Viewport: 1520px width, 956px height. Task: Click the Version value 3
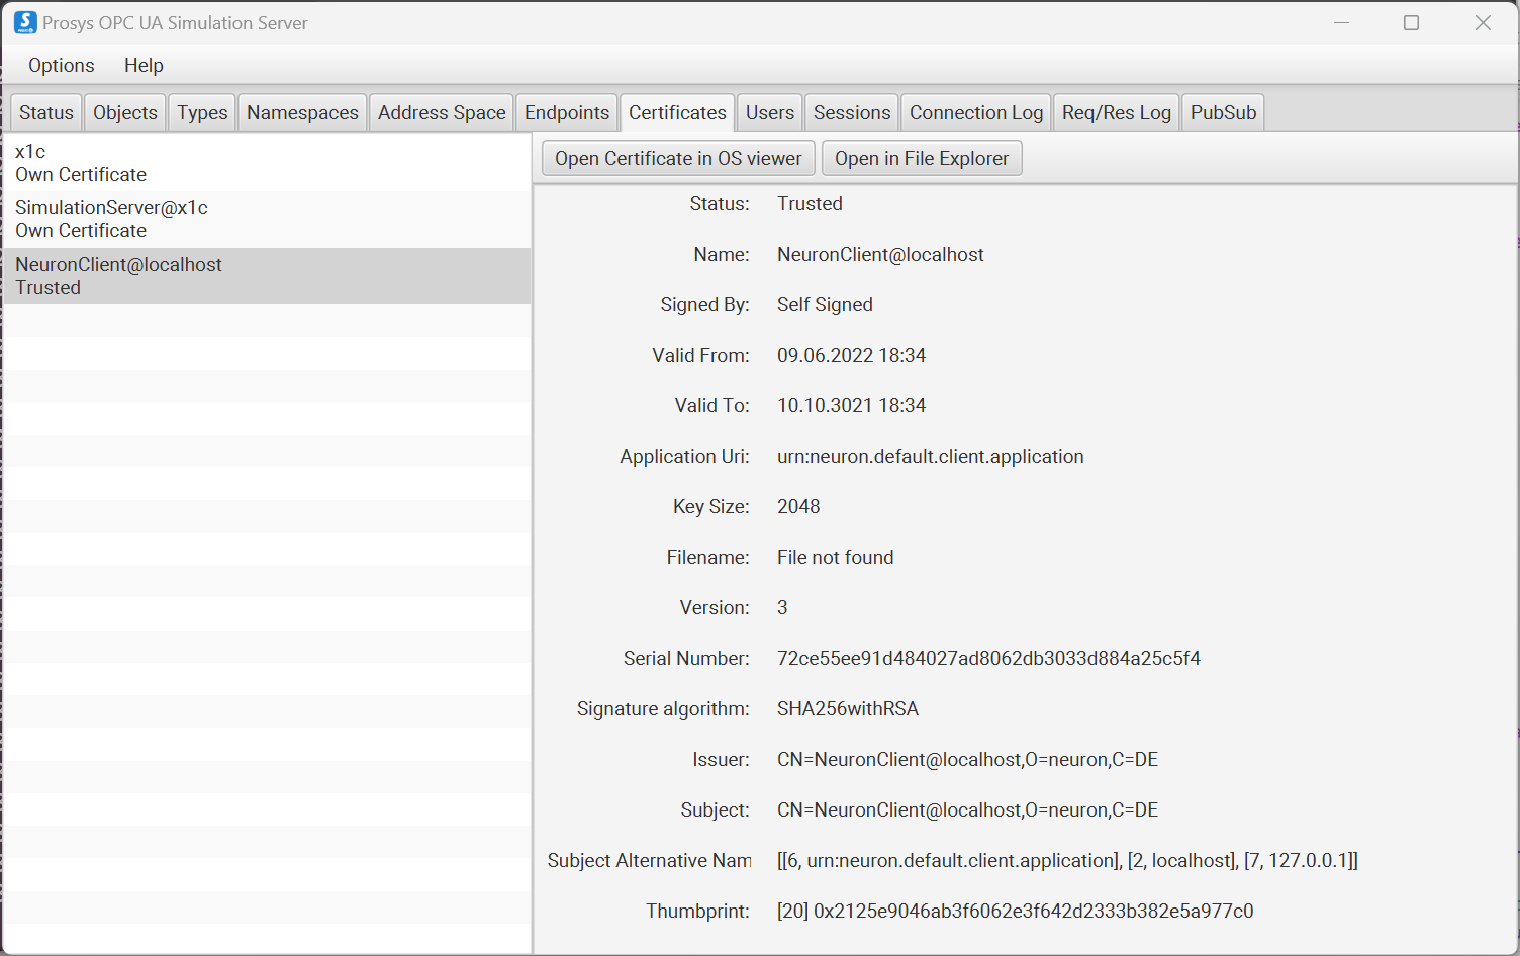(782, 607)
